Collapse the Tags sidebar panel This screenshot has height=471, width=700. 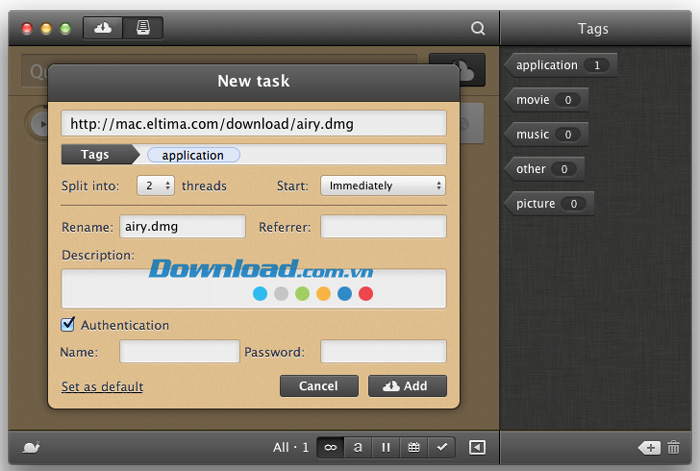[x=477, y=447]
